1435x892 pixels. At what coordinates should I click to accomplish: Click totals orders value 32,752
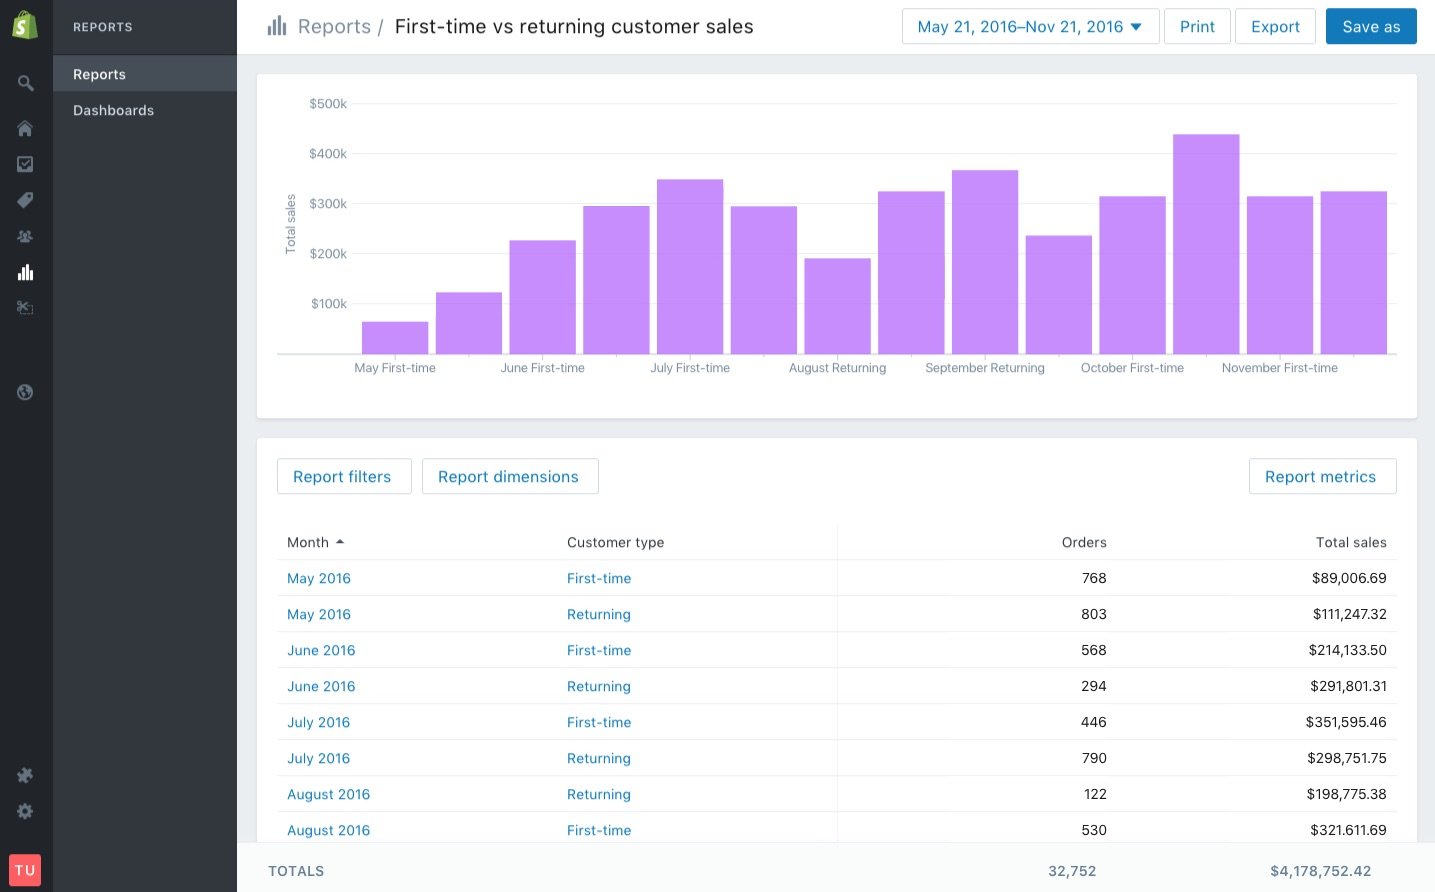1072,871
